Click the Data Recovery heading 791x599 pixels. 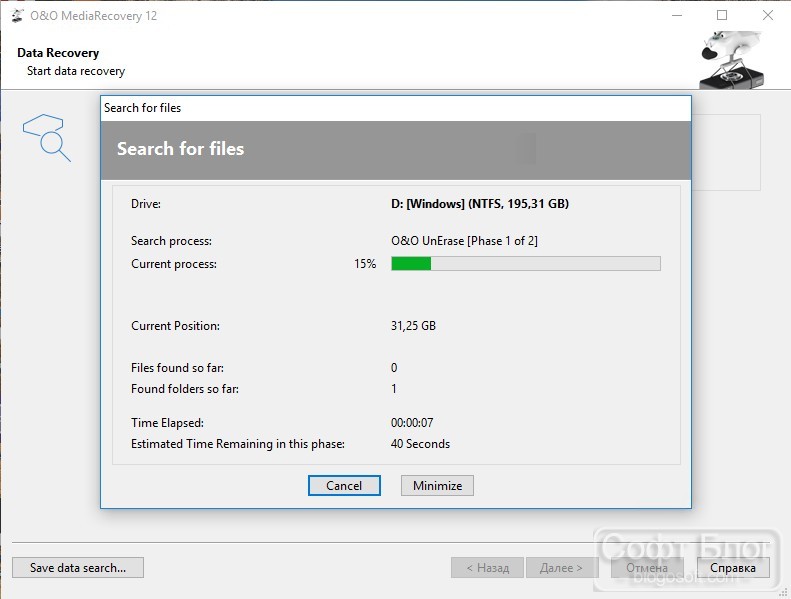[58, 52]
